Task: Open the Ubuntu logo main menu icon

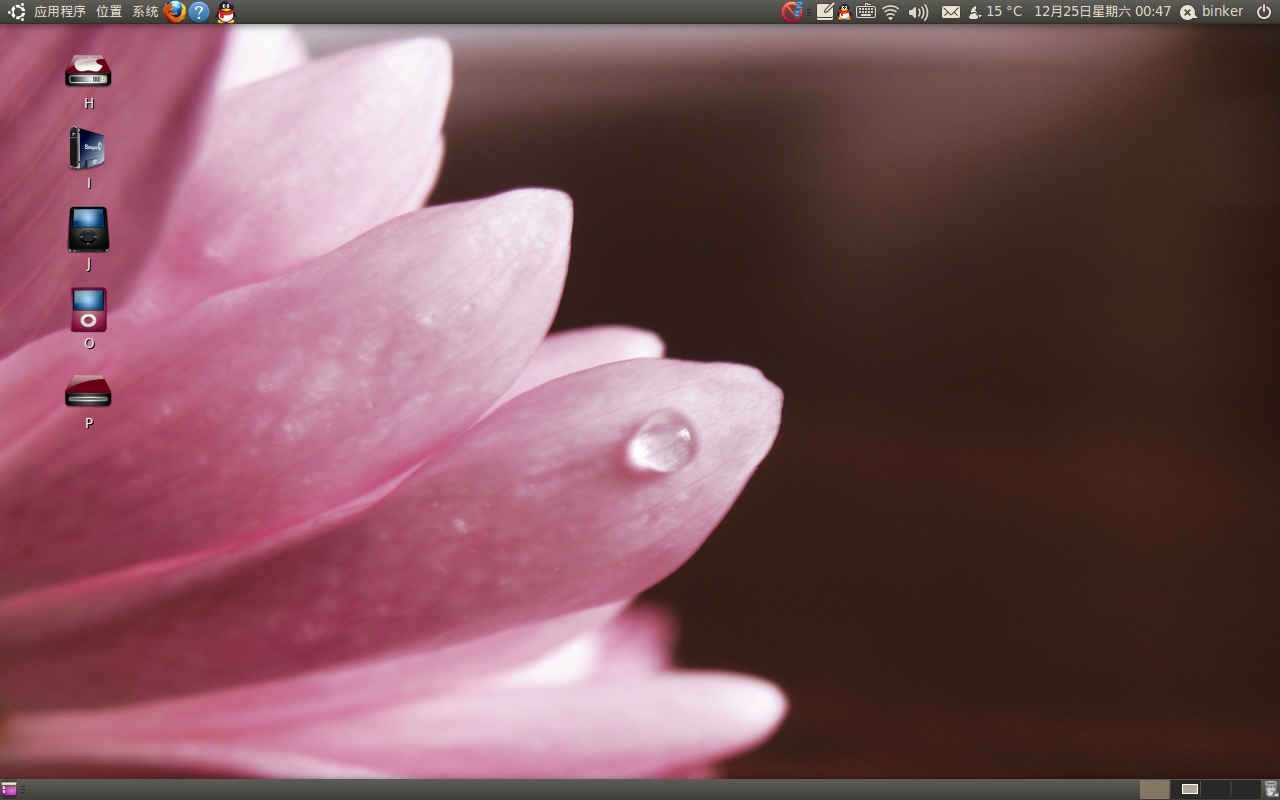Action: click(x=17, y=12)
